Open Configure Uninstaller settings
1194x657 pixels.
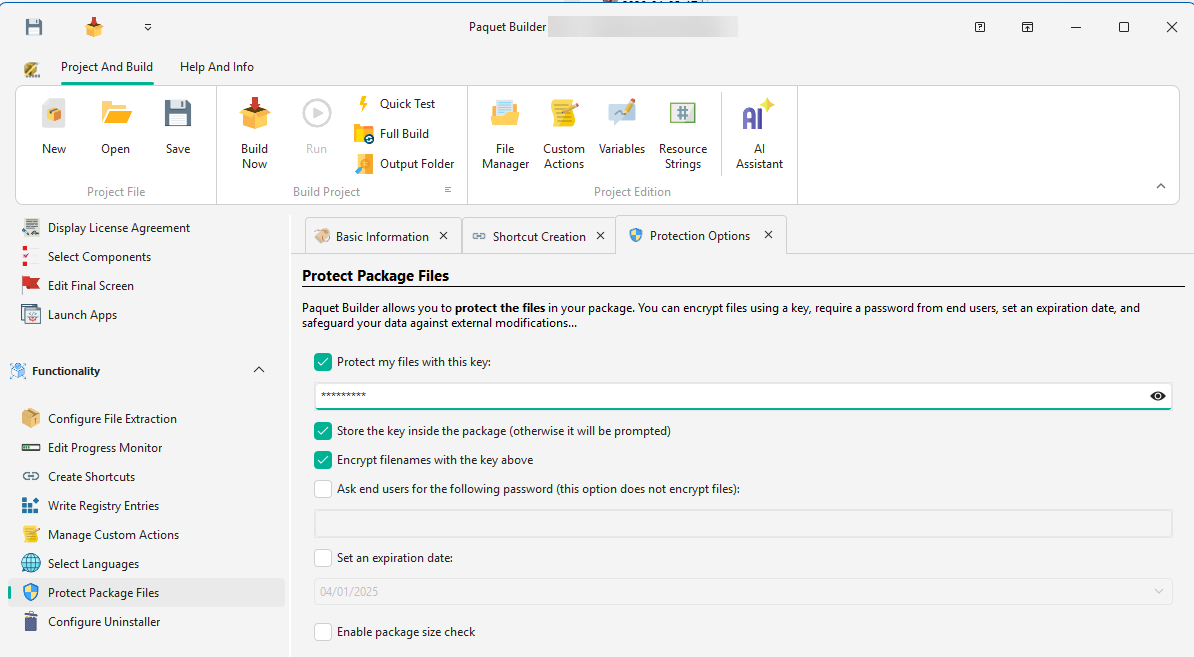point(103,621)
